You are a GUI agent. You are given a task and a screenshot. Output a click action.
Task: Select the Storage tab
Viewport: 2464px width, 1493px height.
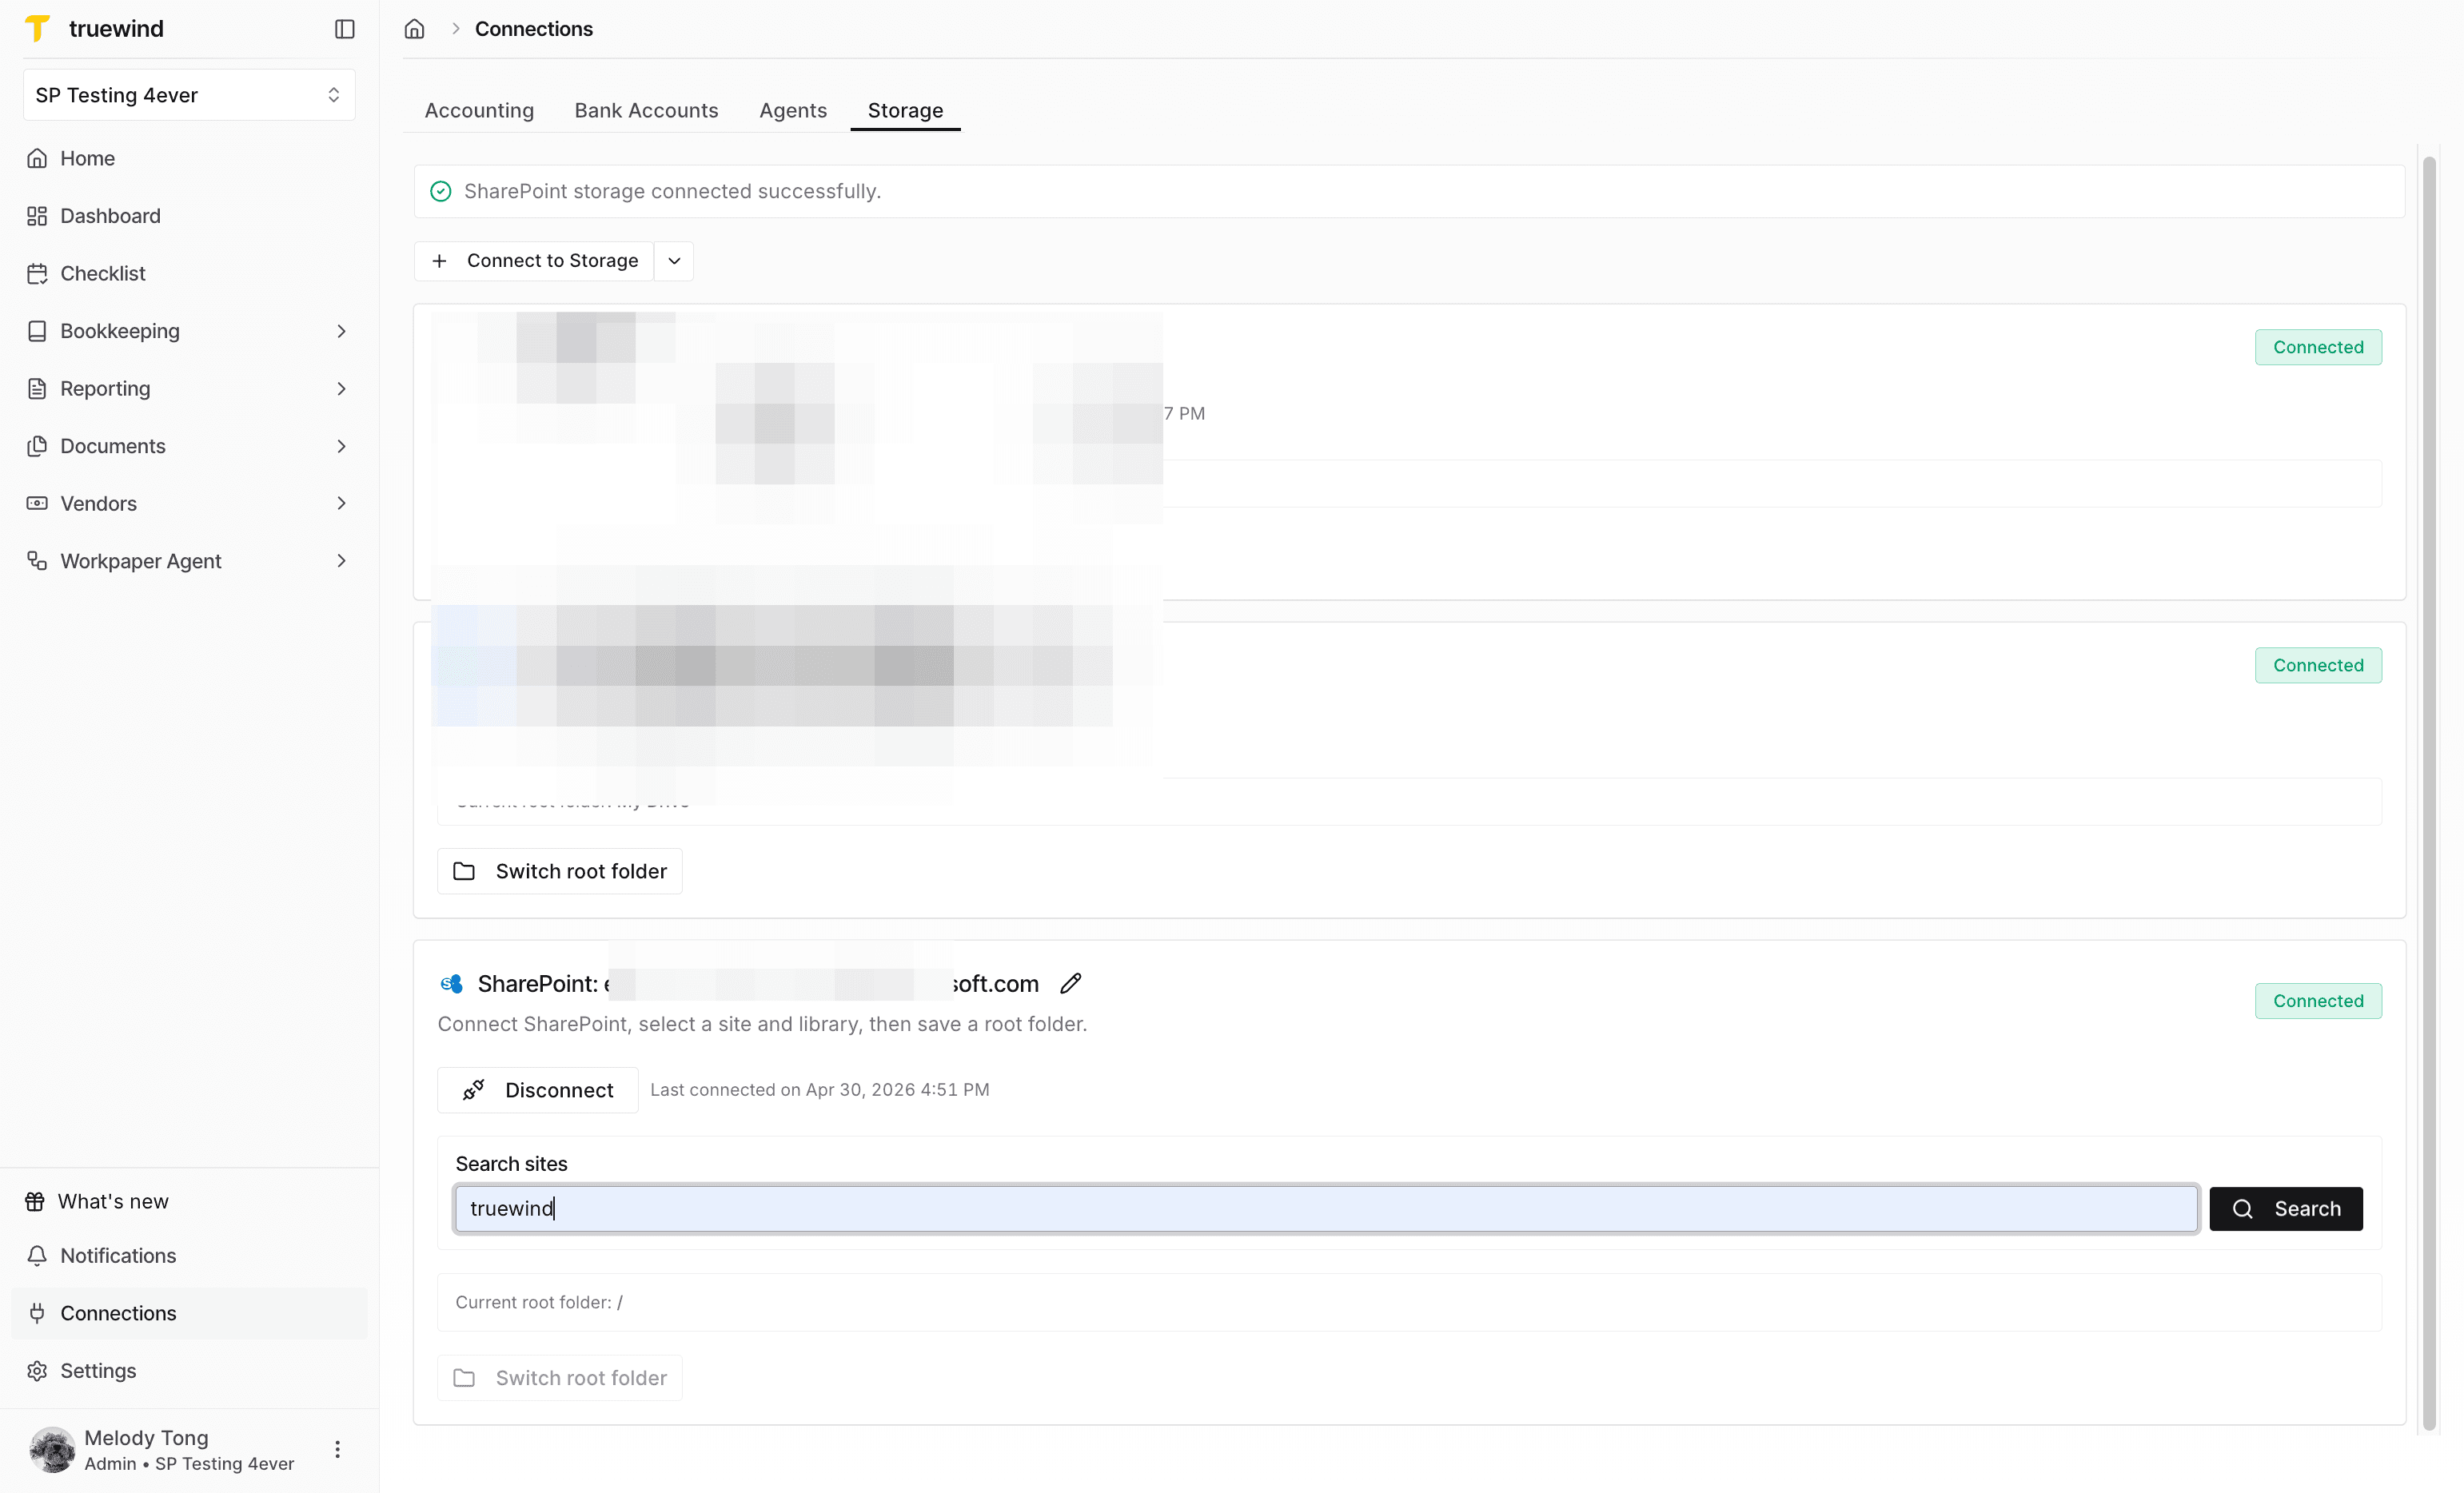tap(905, 110)
